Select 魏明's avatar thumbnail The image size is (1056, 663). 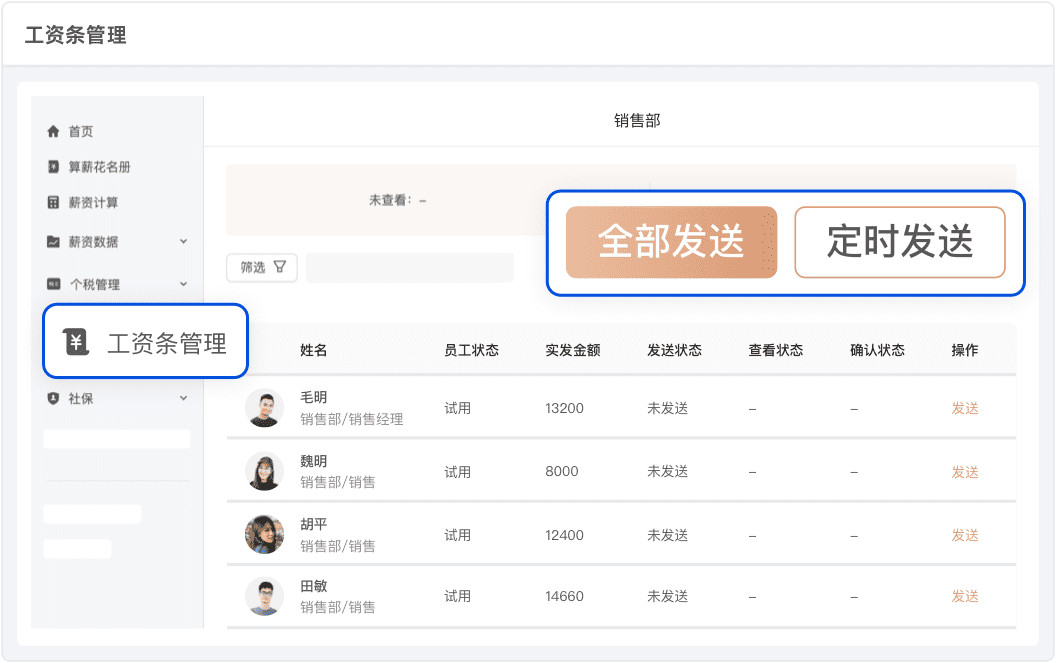(x=264, y=471)
